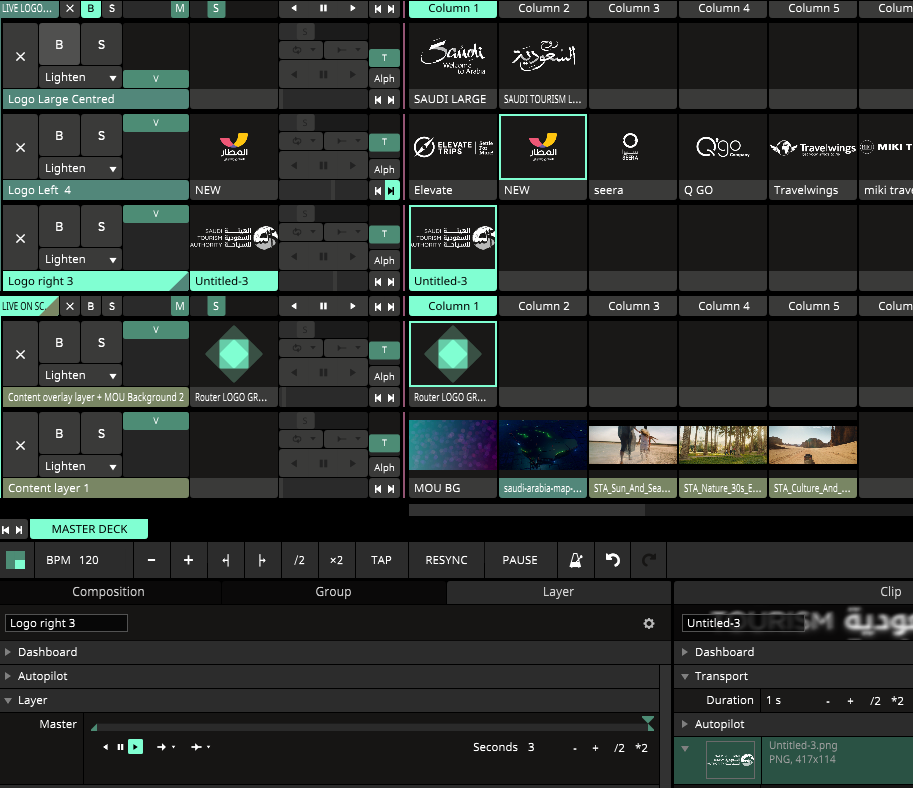Viewport: 913px width, 788px height.
Task: Pause the top LIVE LOGO group playback
Action: (x=321, y=8)
